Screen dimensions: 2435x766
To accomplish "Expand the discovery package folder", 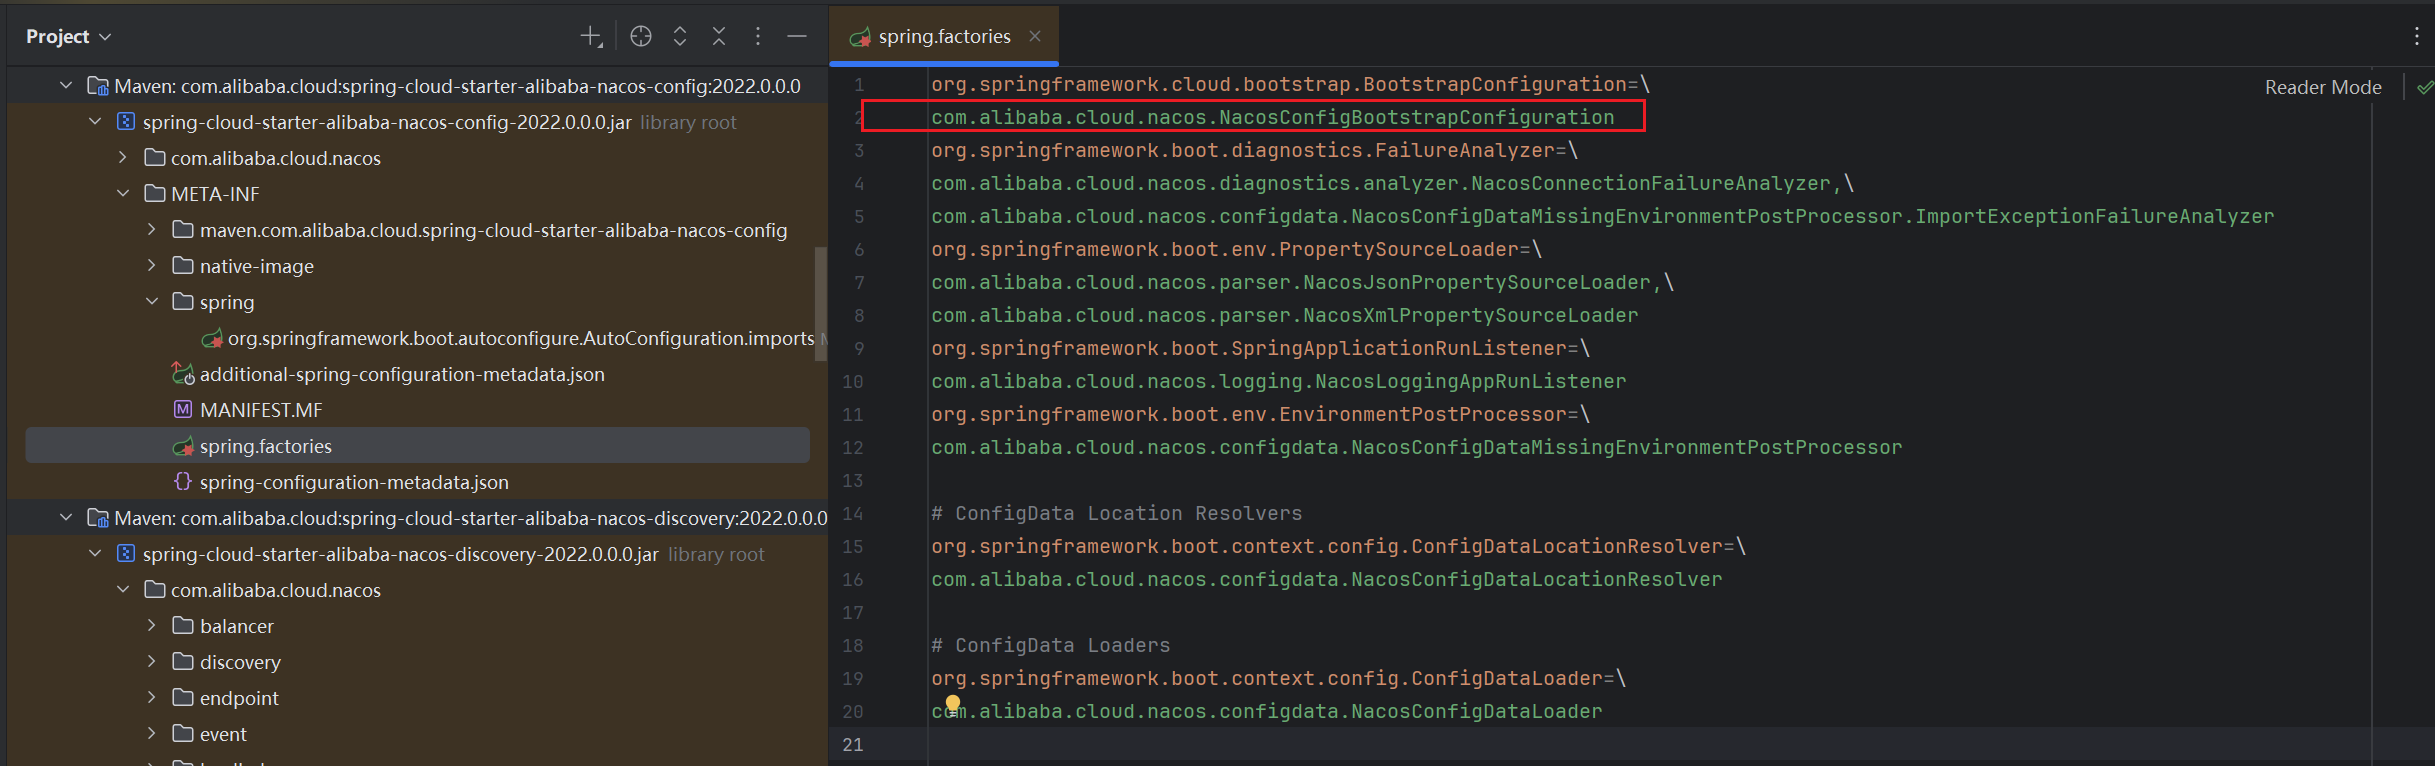I will tap(152, 662).
